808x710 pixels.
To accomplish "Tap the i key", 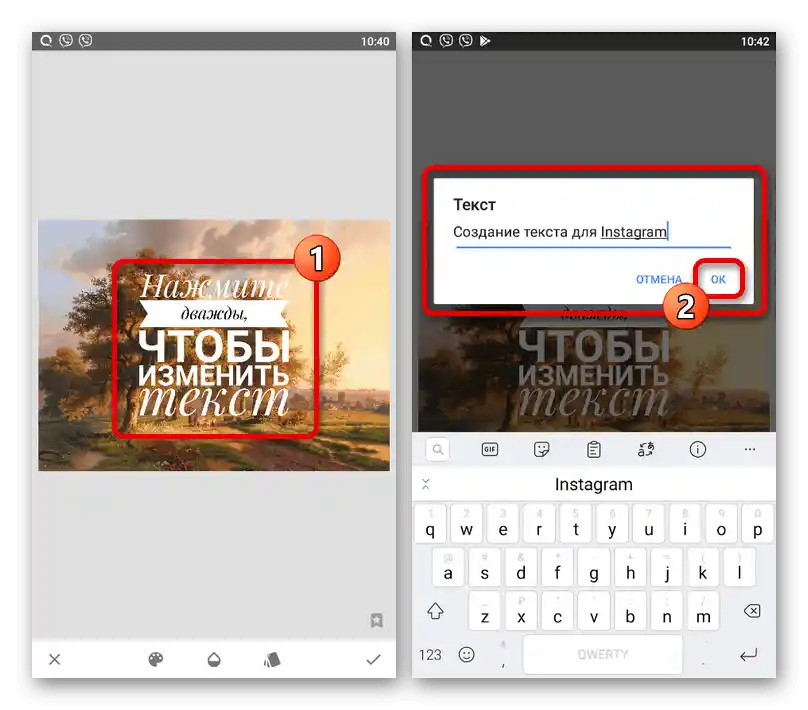I will [x=685, y=523].
